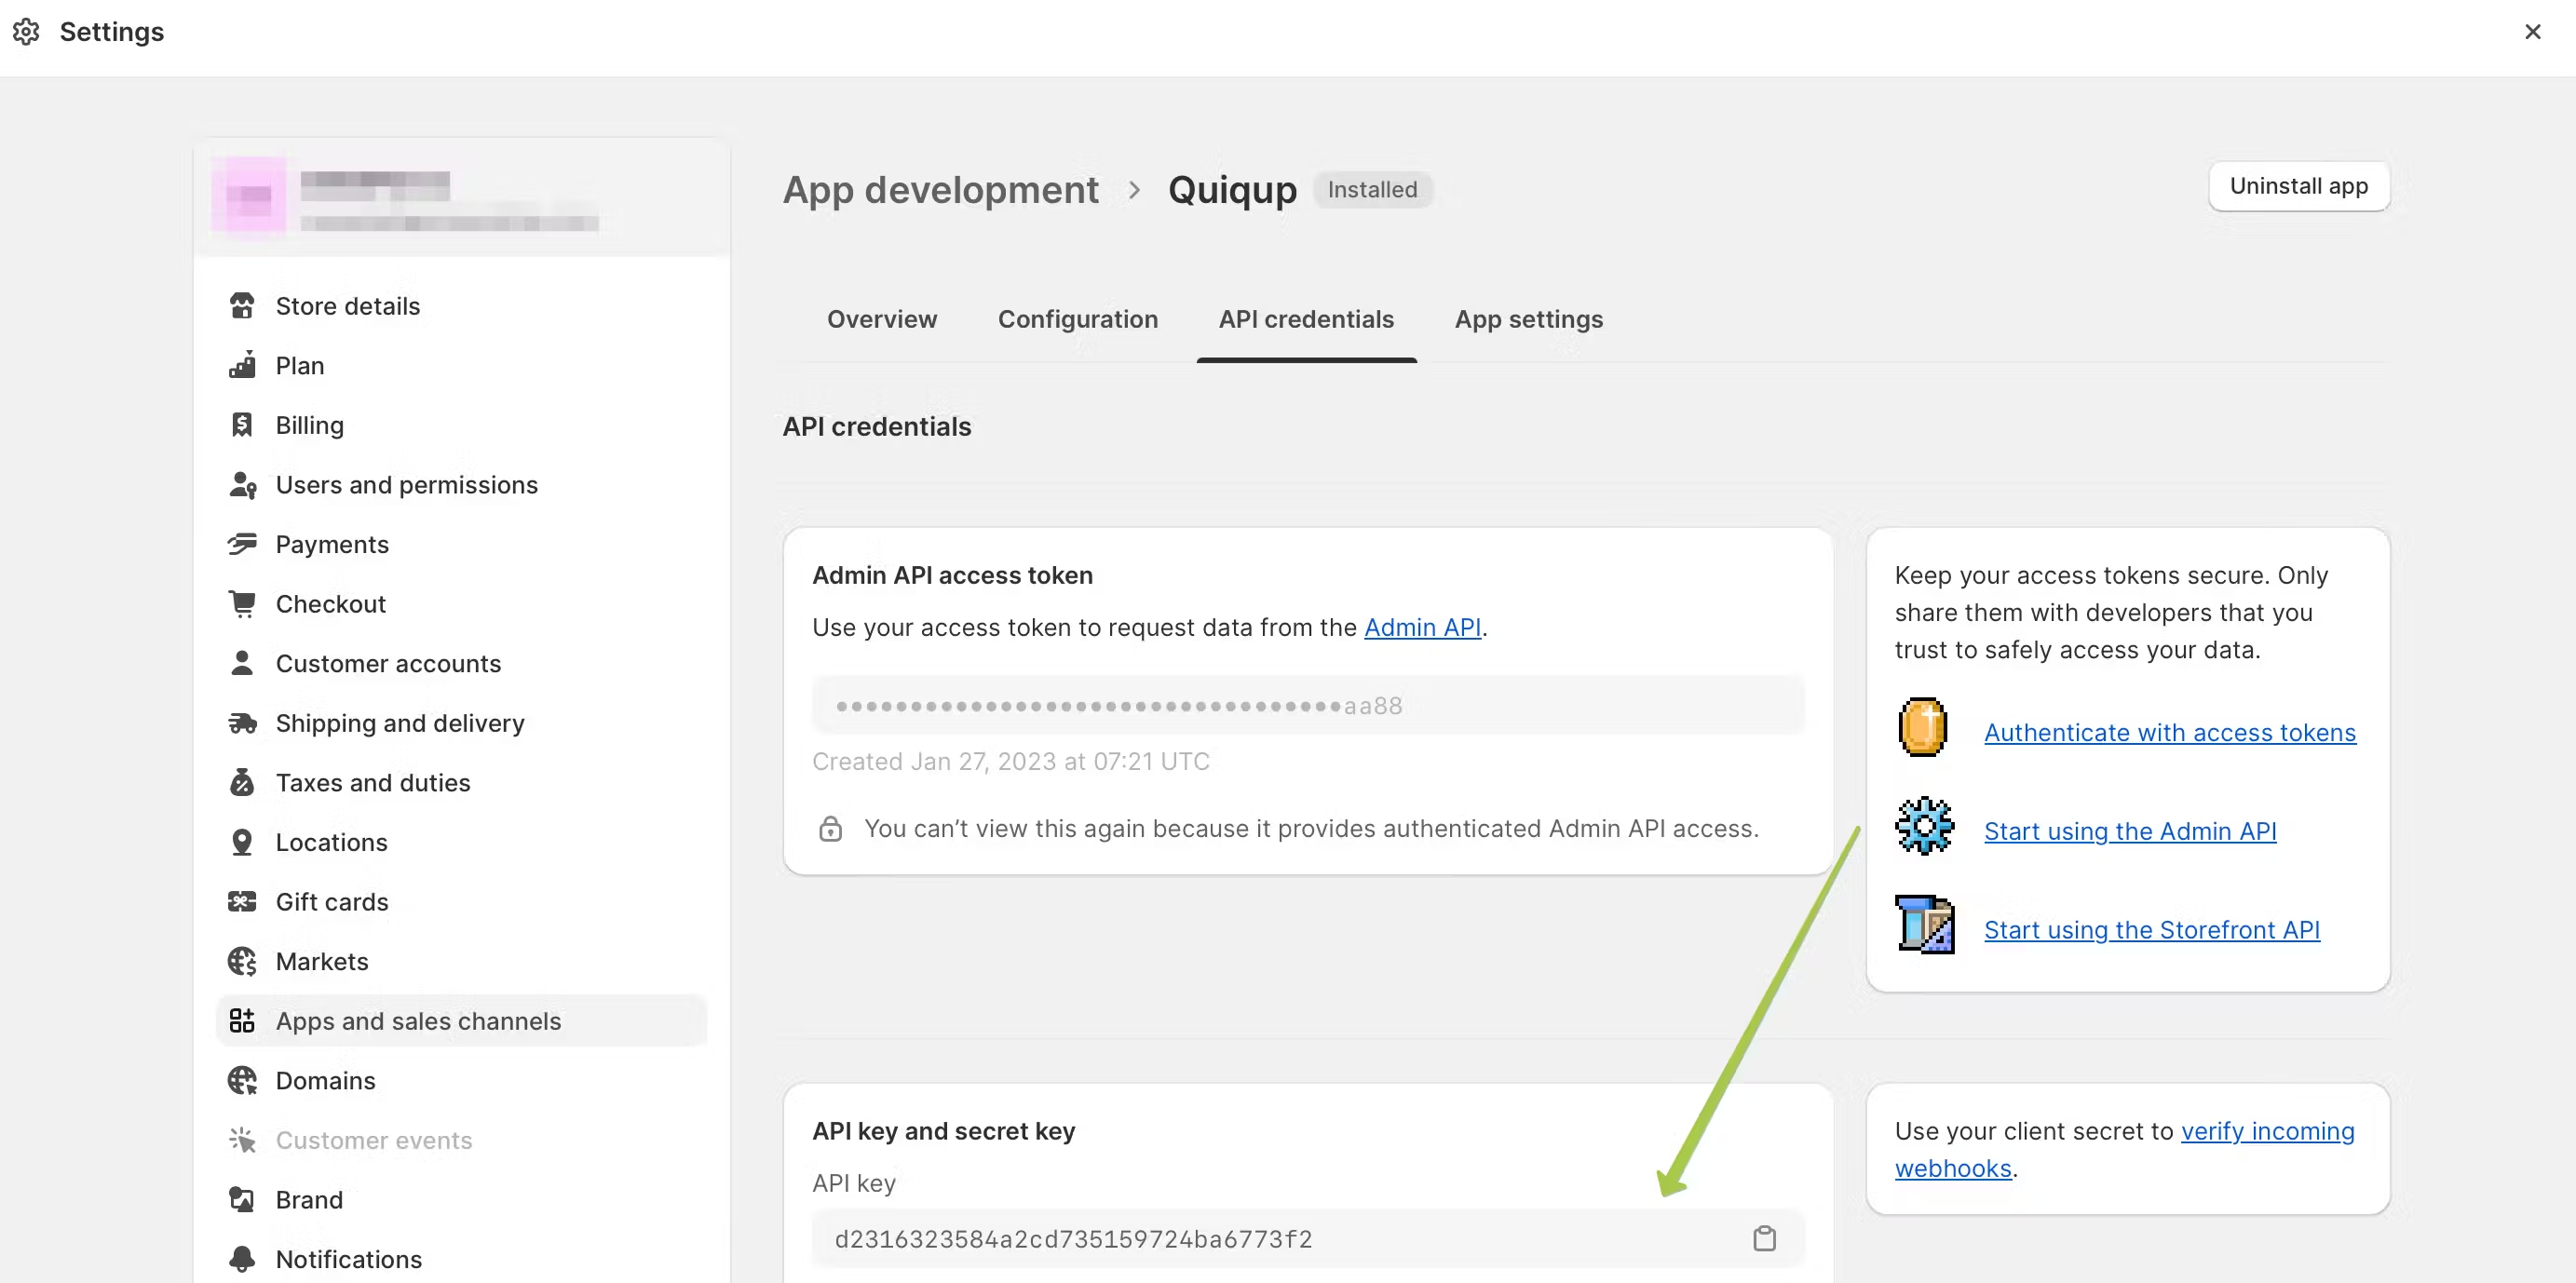Switch to the Overview tab
This screenshot has height=1283, width=2576.
881,319
